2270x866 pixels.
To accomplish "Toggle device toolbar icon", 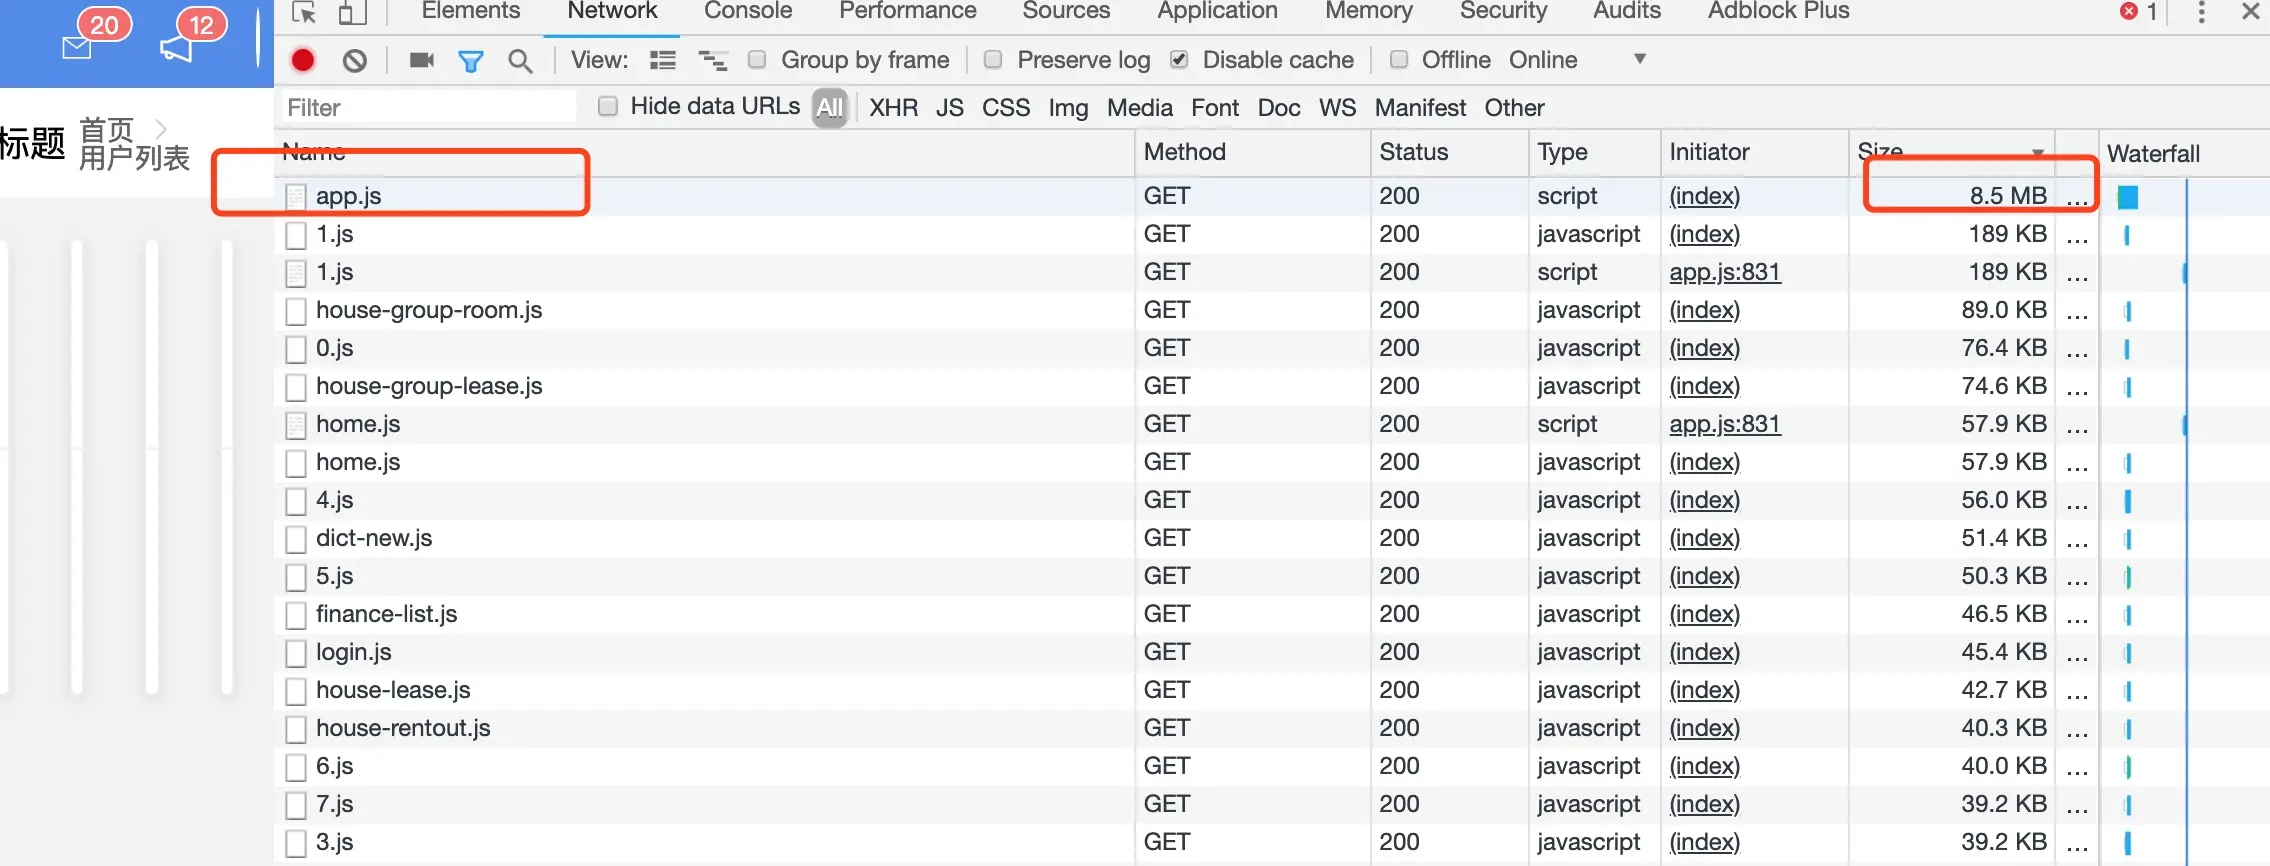I will pos(352,12).
